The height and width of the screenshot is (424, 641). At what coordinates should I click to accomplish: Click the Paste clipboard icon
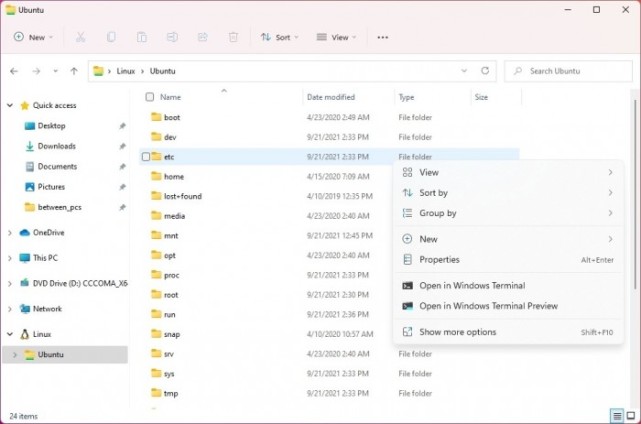[x=141, y=37]
